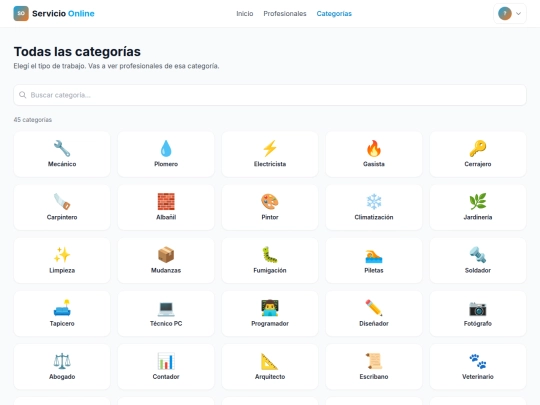Choose the Tapicero couch icon

click(x=62, y=308)
